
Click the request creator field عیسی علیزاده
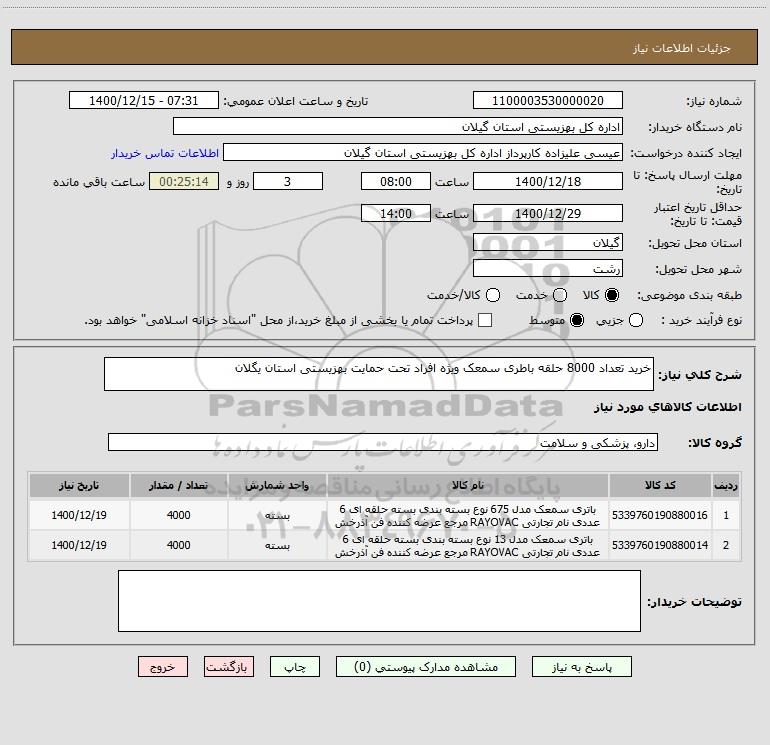click(423, 153)
